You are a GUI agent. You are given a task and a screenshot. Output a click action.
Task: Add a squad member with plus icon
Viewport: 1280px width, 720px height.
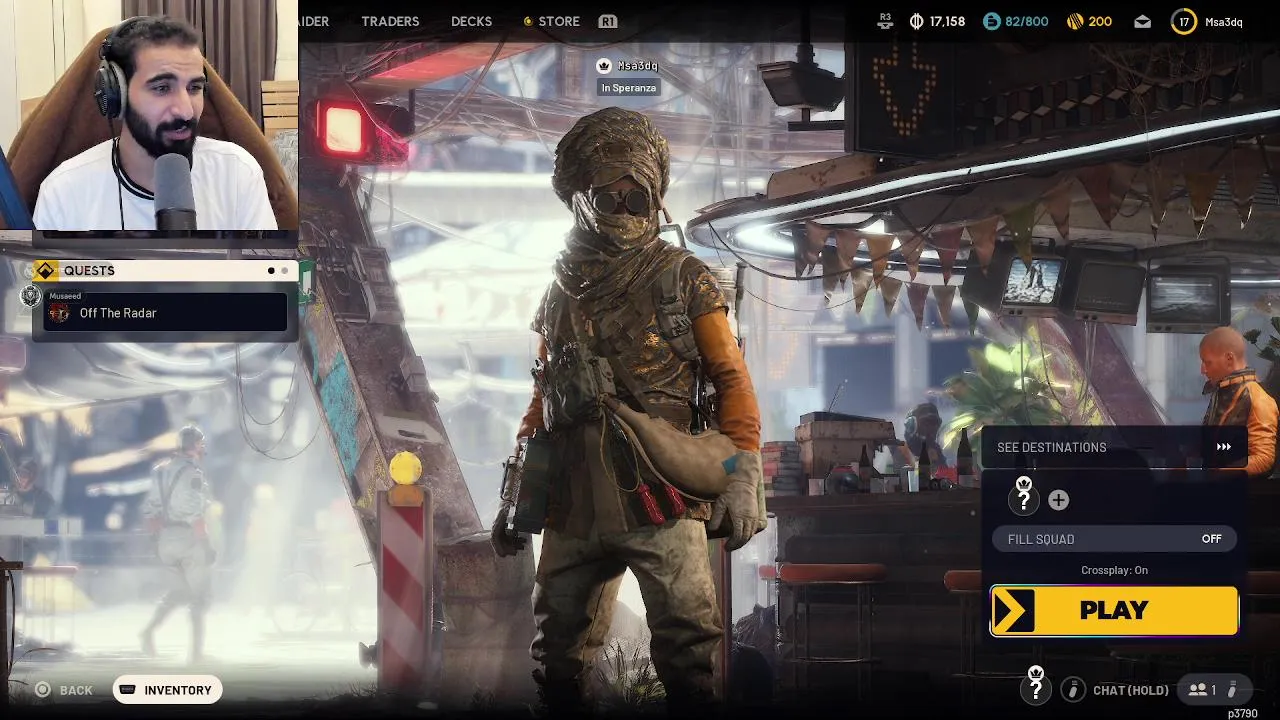tap(1058, 500)
